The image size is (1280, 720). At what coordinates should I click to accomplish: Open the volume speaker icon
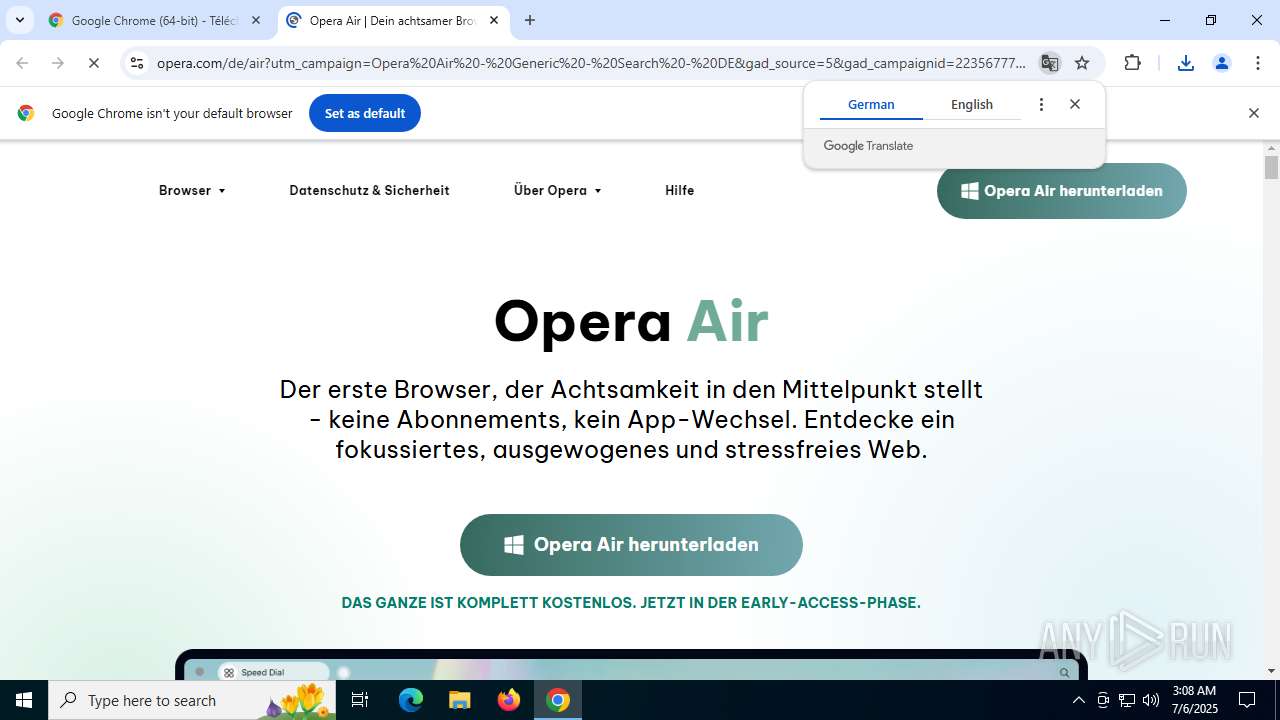1151,700
